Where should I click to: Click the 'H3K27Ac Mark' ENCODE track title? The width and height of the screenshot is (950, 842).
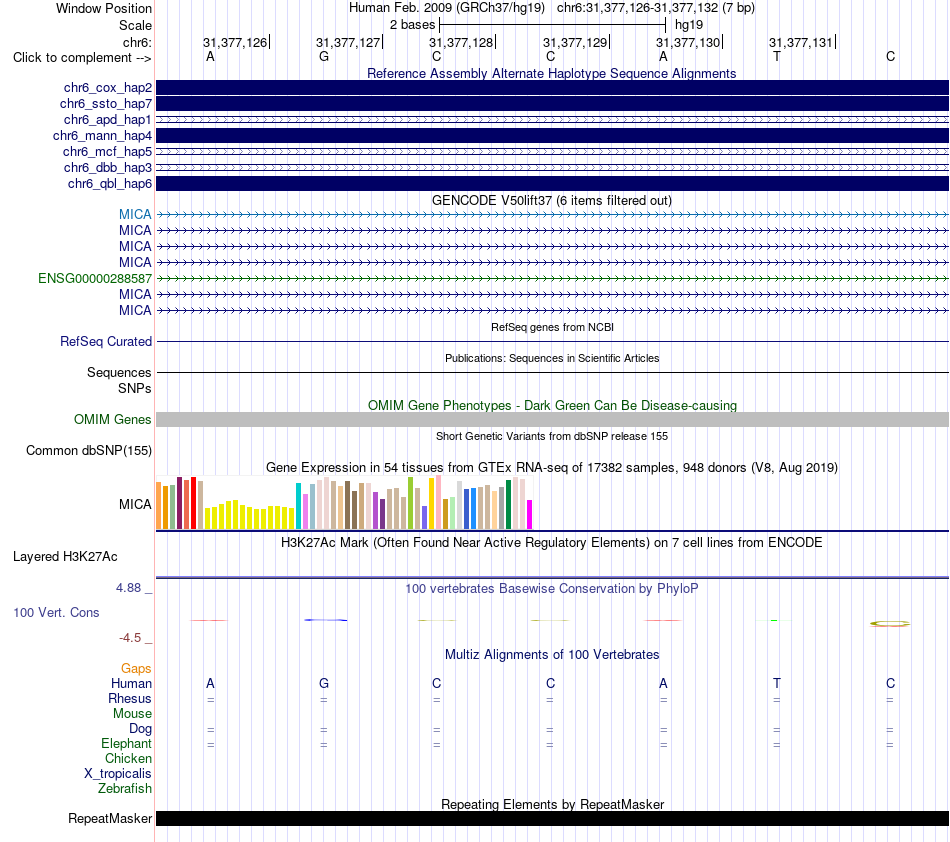tap(552, 542)
